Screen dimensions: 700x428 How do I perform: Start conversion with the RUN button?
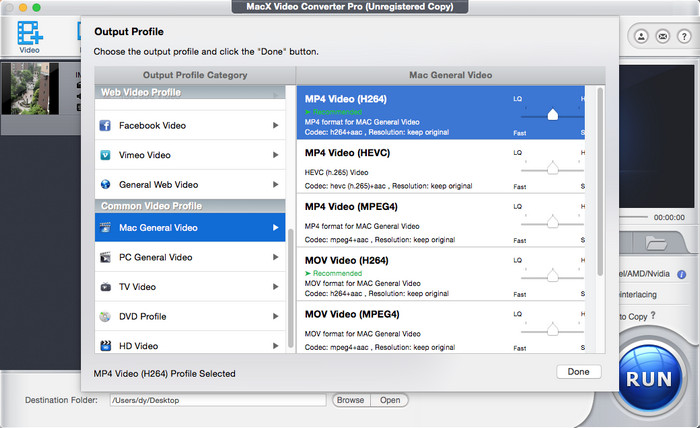[x=649, y=379]
